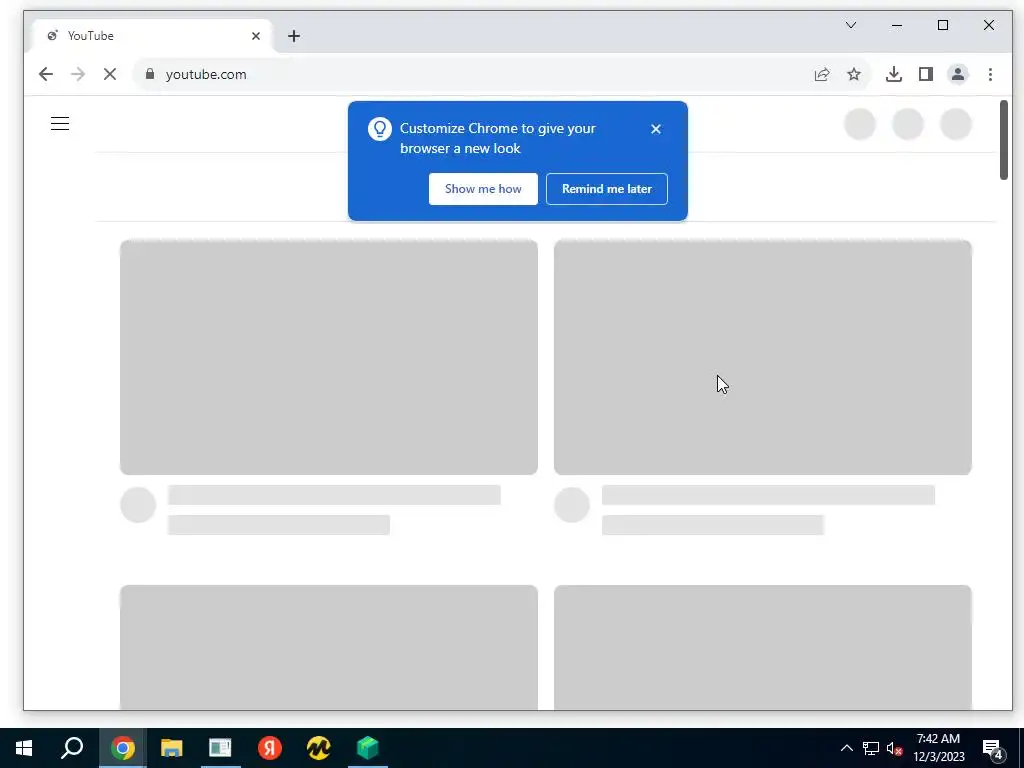The height and width of the screenshot is (768, 1024).
Task: Bookmark this tab with star icon
Action: pyautogui.click(x=854, y=74)
